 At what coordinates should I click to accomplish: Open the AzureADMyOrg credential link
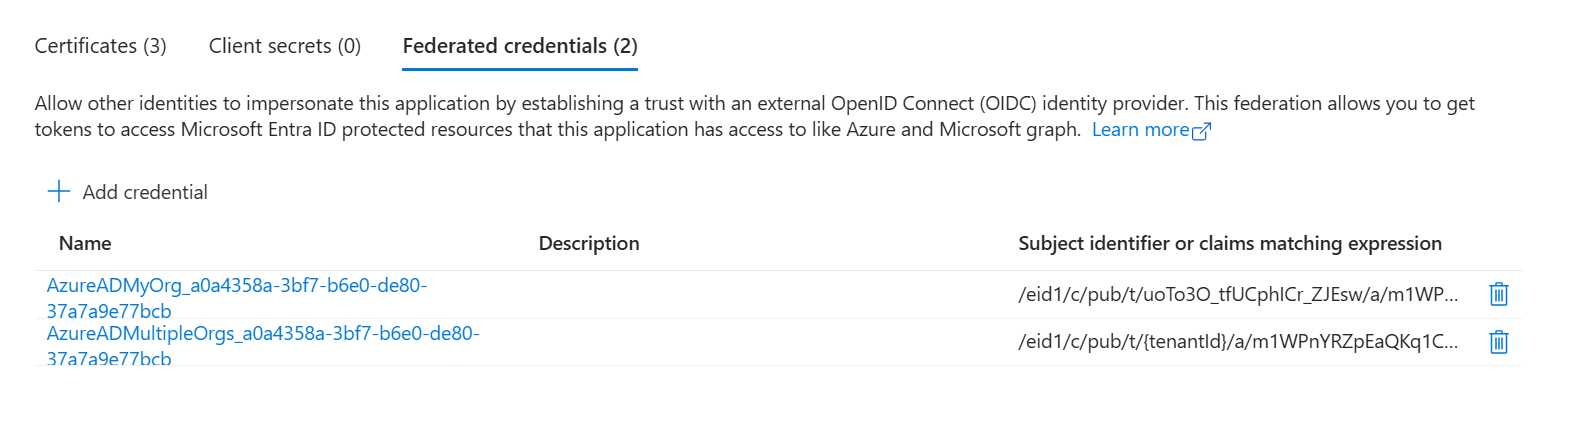(236, 286)
